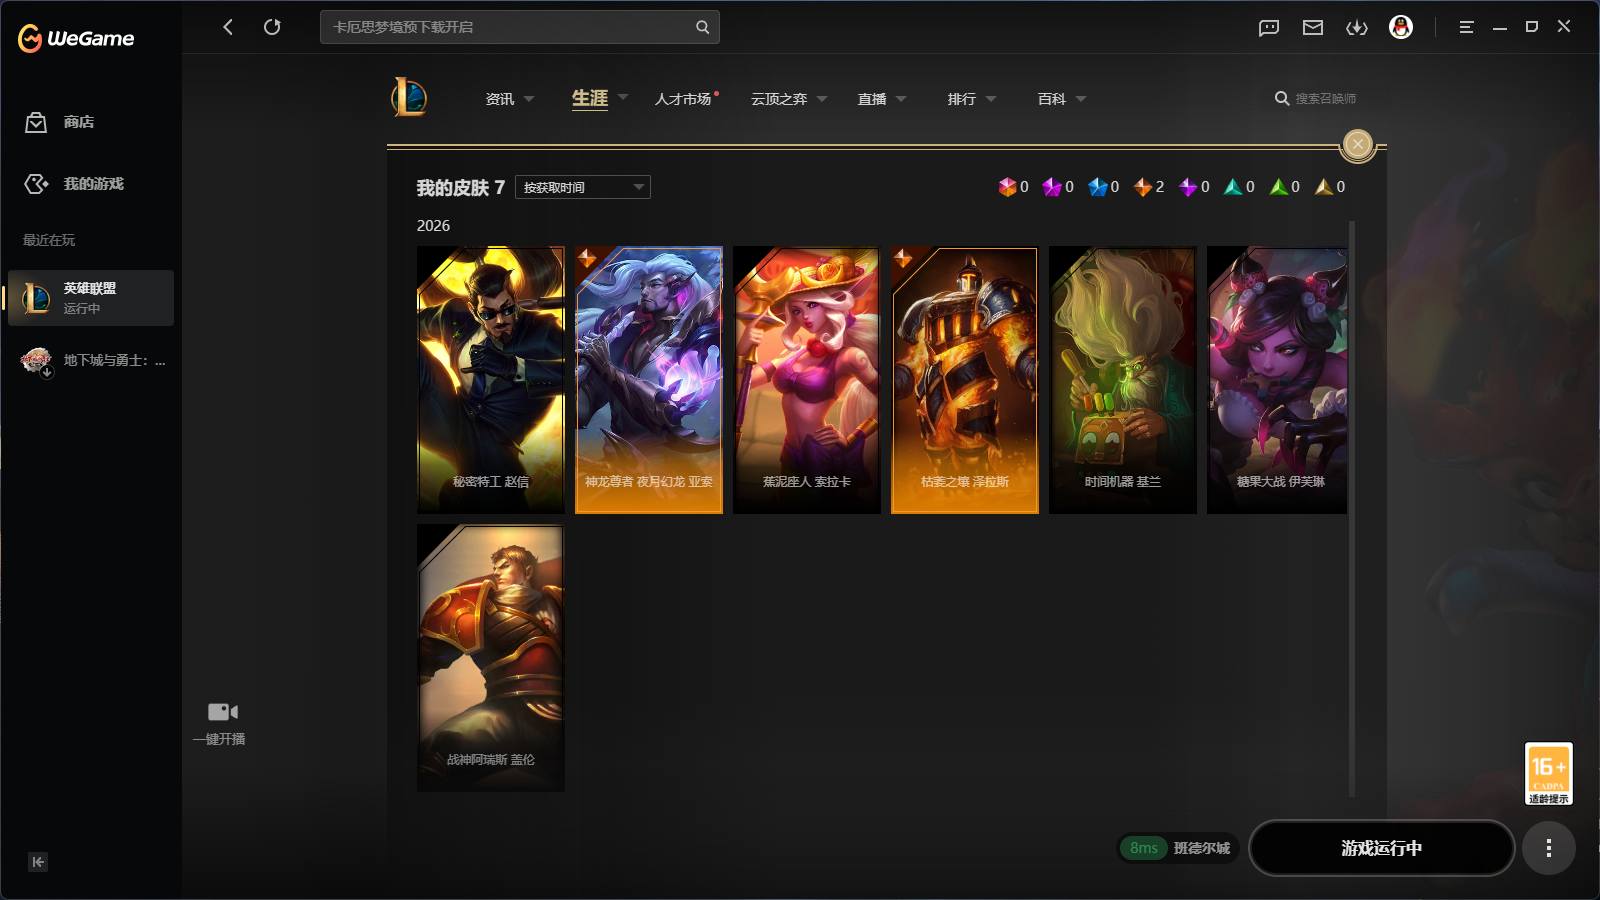Click the skin list vertical scrollbar
The width and height of the screenshot is (1600, 900).
1352,509
